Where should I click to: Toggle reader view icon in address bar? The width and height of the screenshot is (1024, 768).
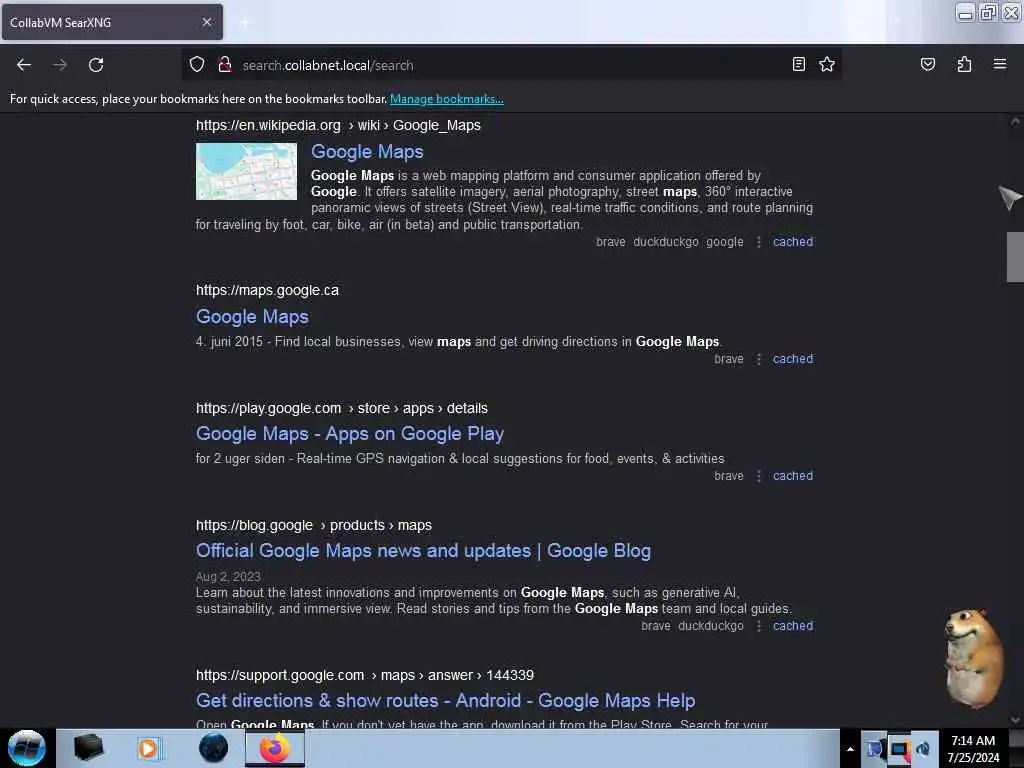pyautogui.click(x=799, y=64)
